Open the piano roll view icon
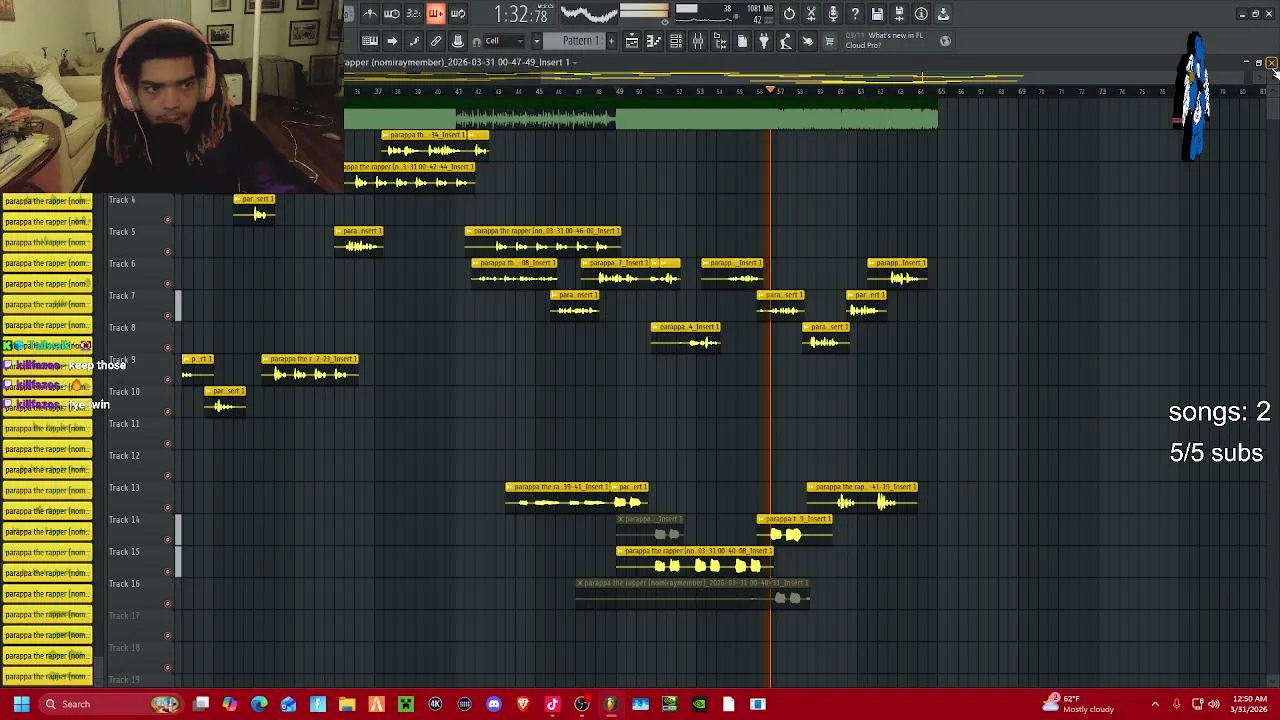1280x720 pixels. [654, 41]
